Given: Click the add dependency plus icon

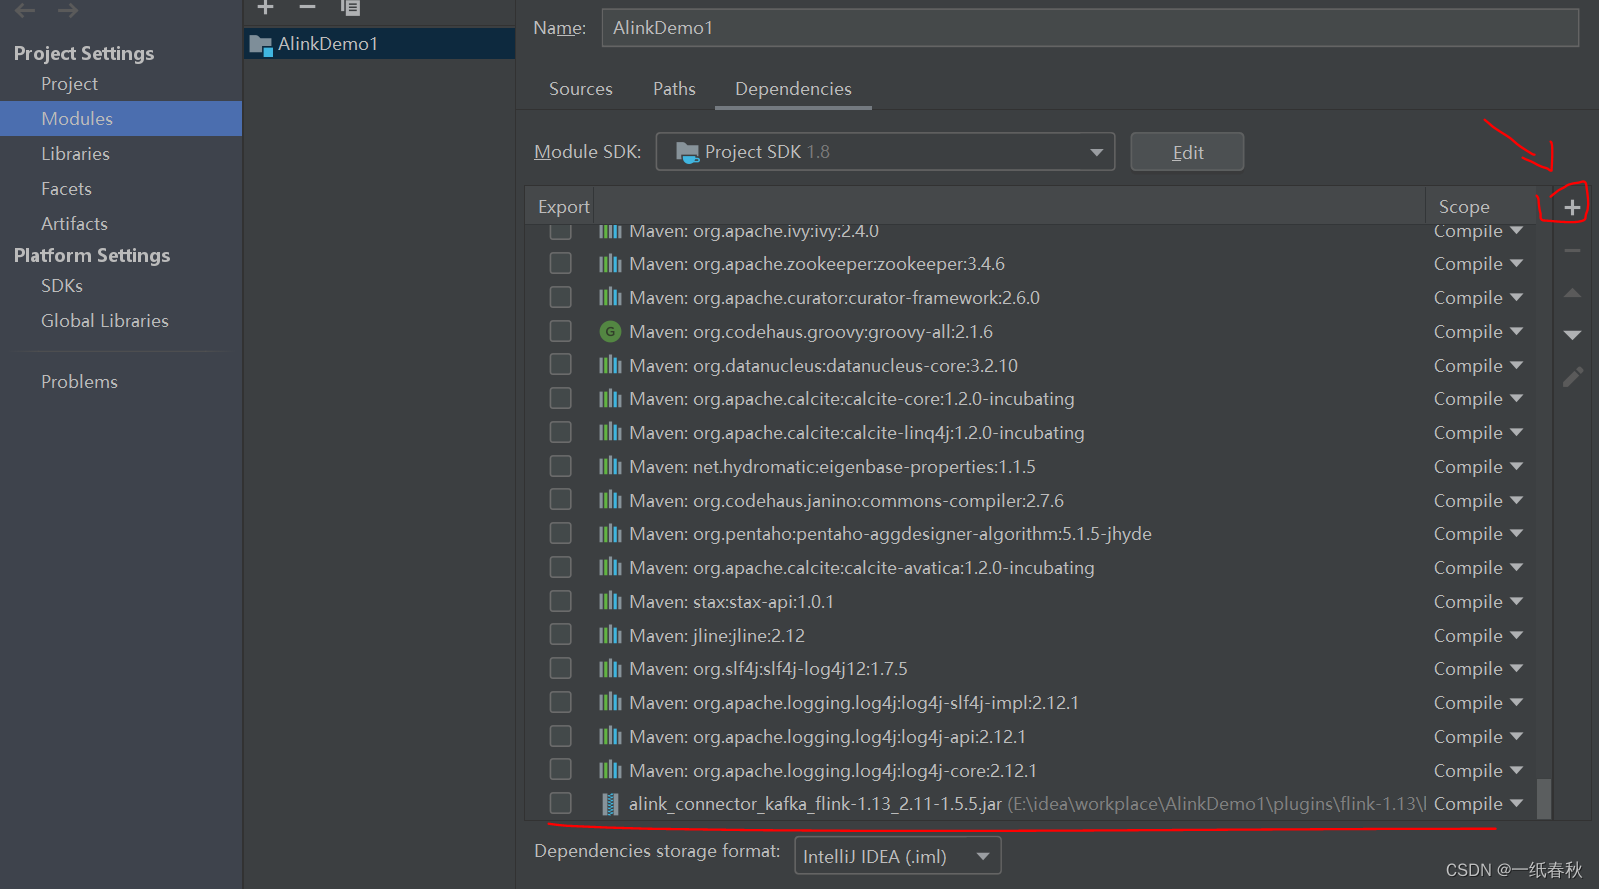Looking at the screenshot, I should pos(1572,207).
